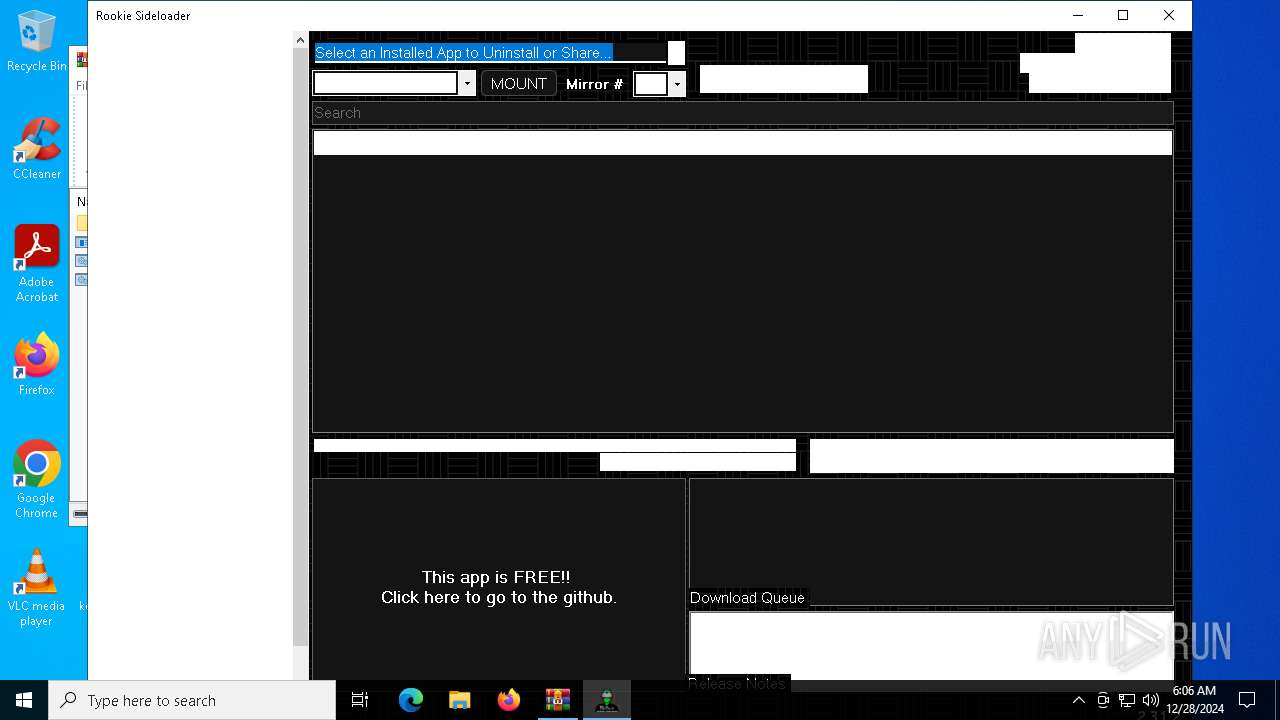The image size is (1280, 720).
Task: Click the taskbar search box
Action: coord(192,700)
